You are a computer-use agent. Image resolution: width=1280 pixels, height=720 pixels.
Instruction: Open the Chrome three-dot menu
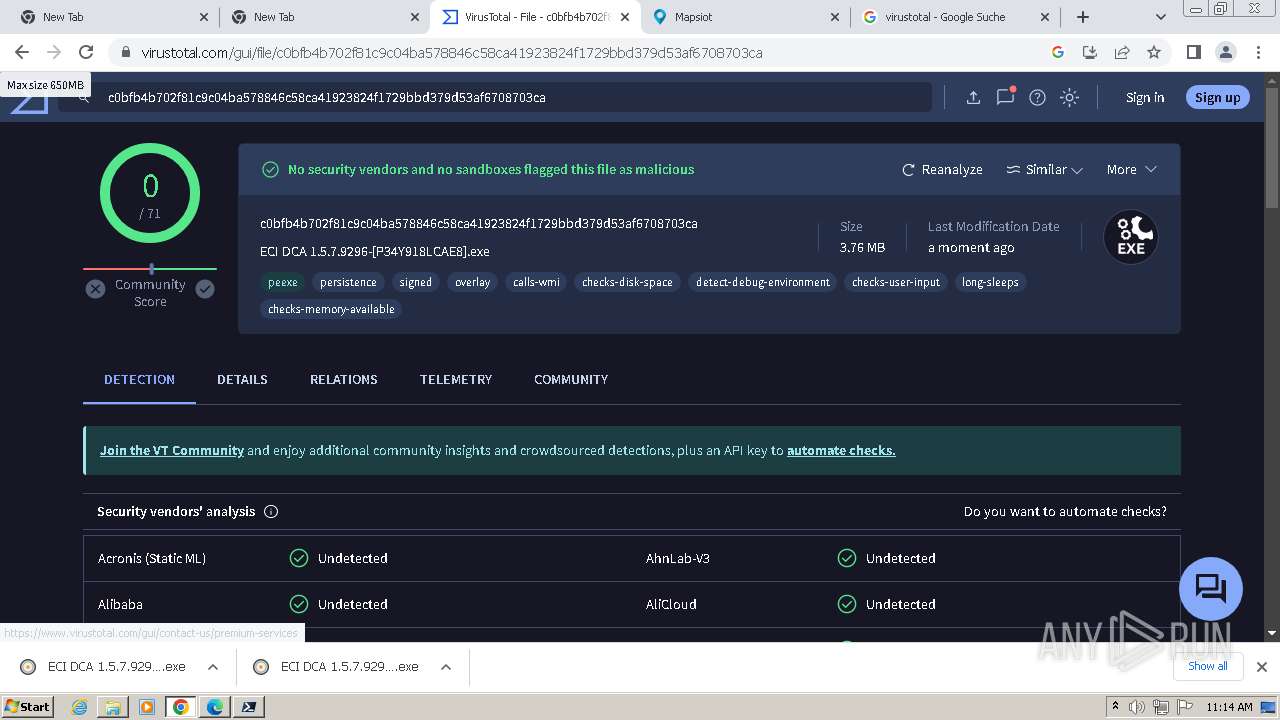1258,52
